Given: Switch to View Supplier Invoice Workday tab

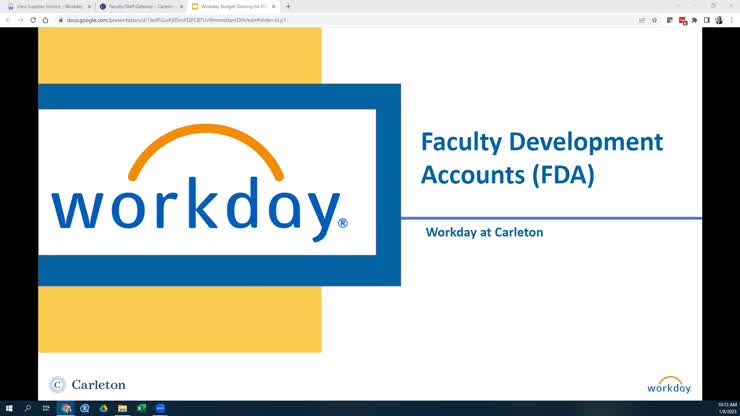Looking at the screenshot, I should click(x=47, y=7).
